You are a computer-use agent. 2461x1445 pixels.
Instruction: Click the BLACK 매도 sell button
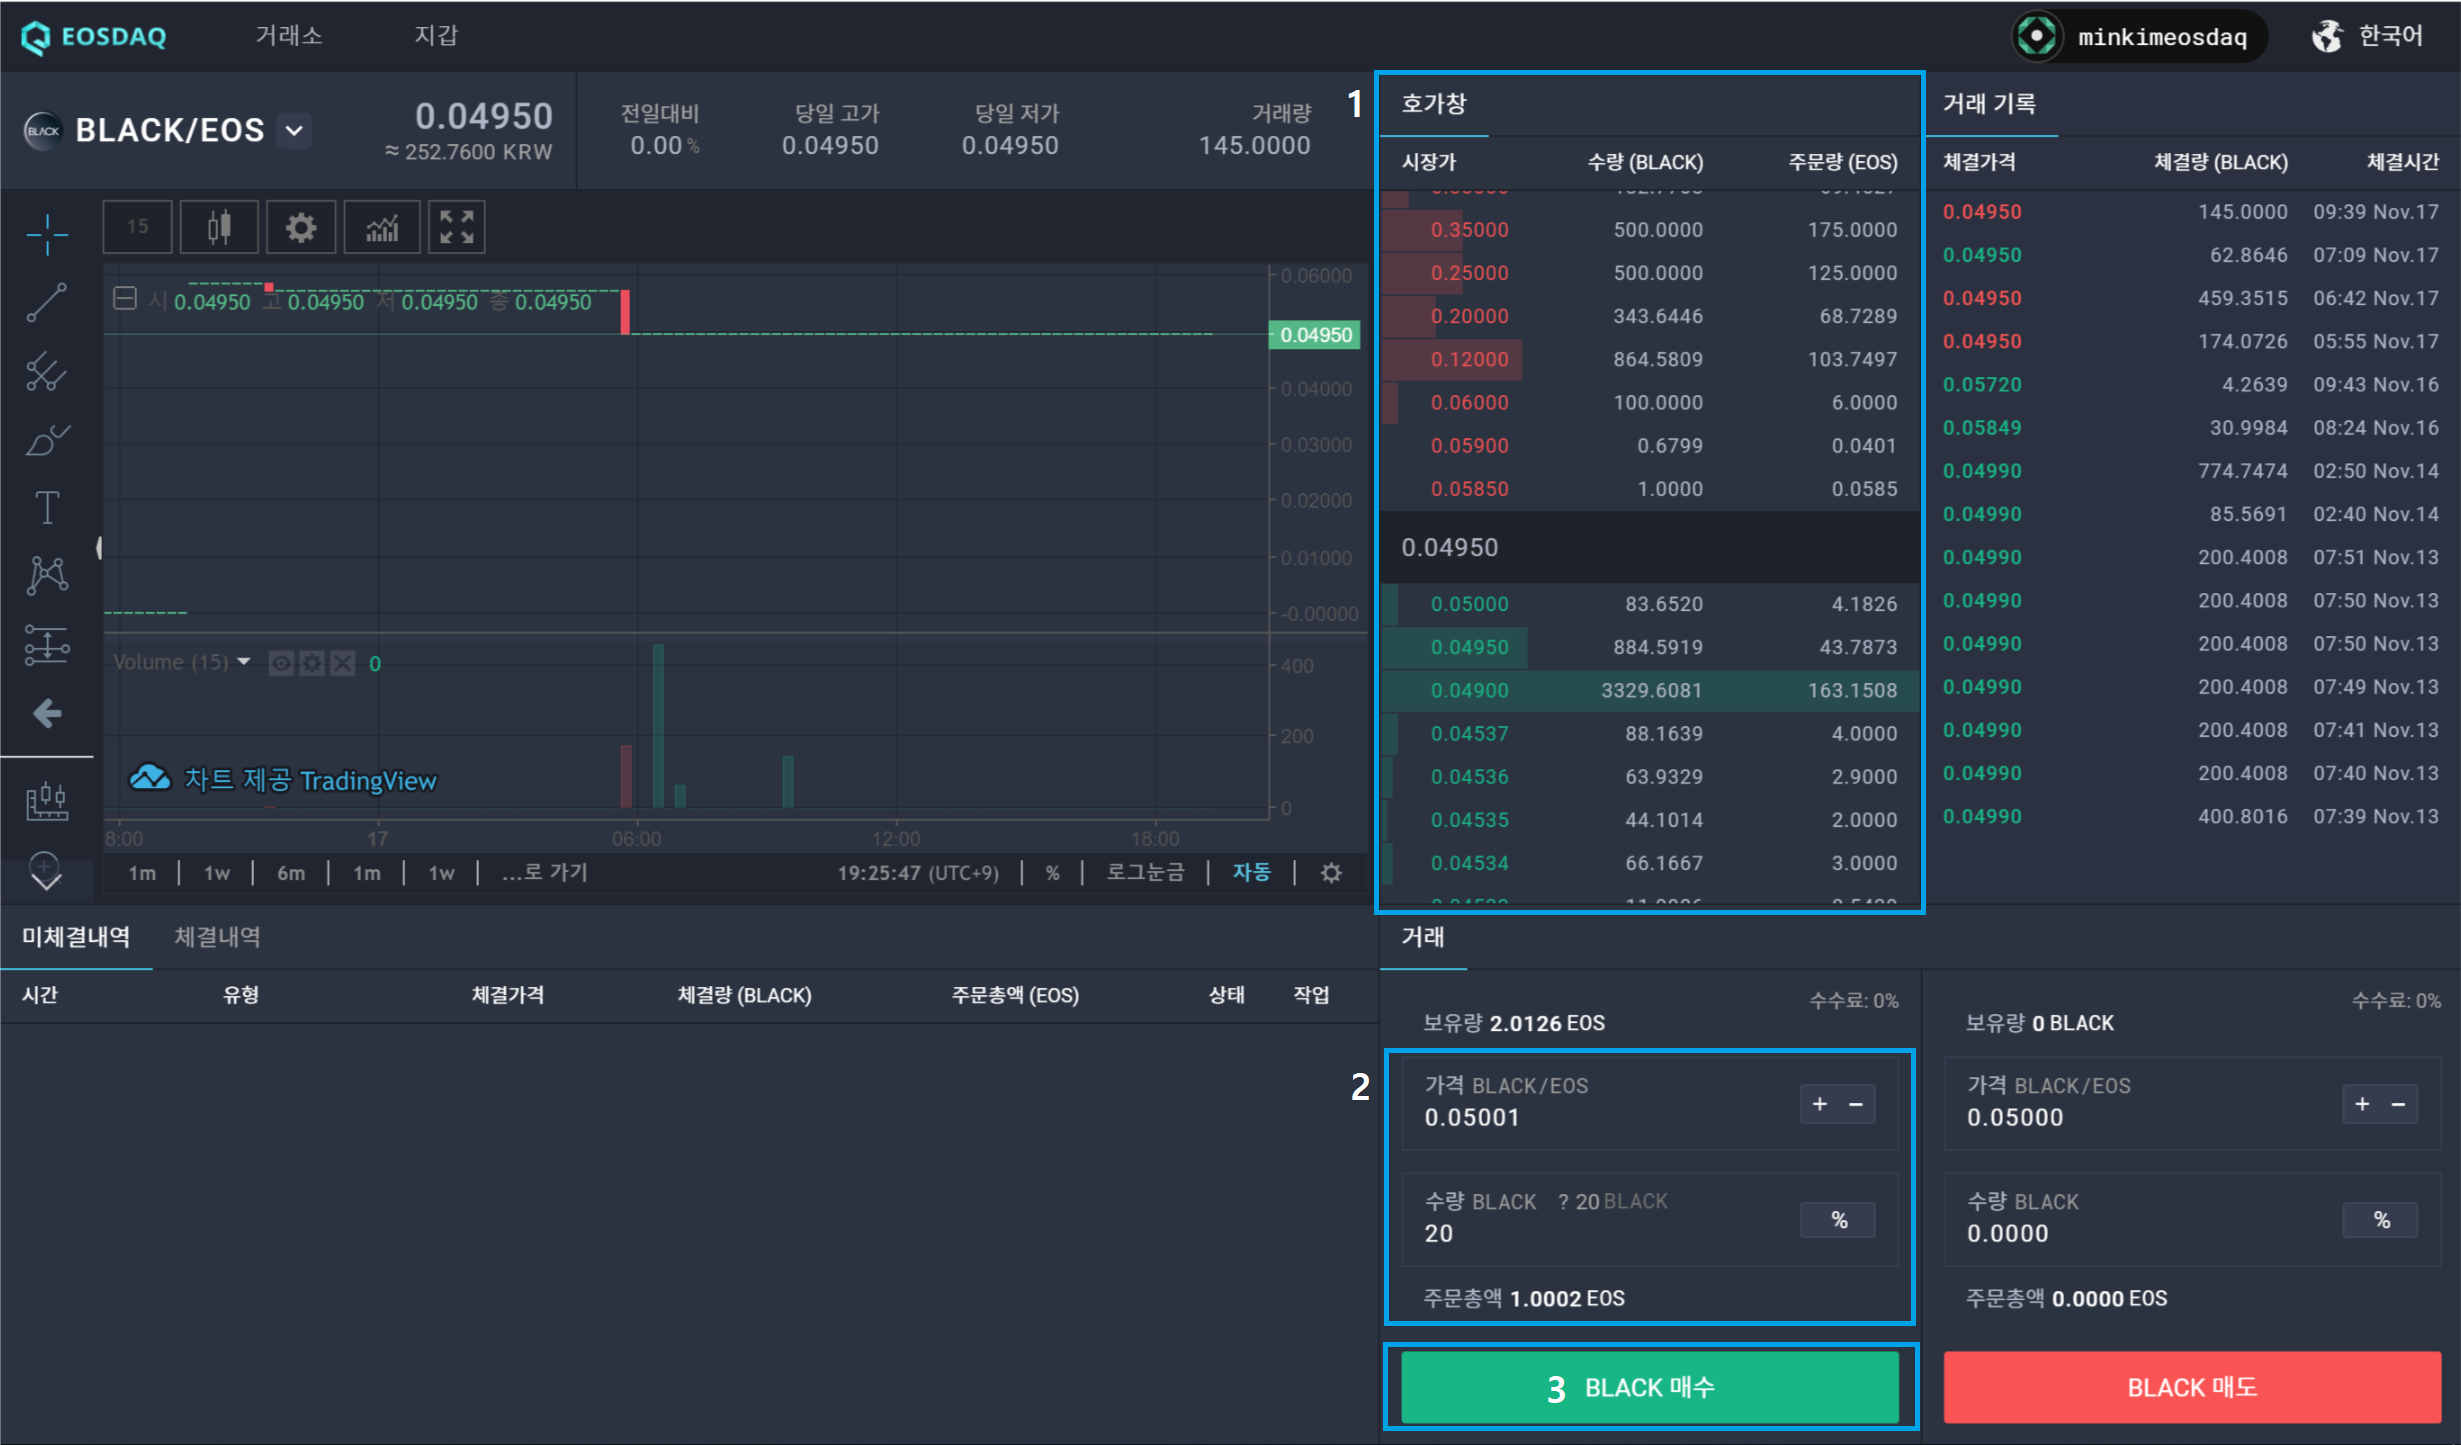2191,1387
